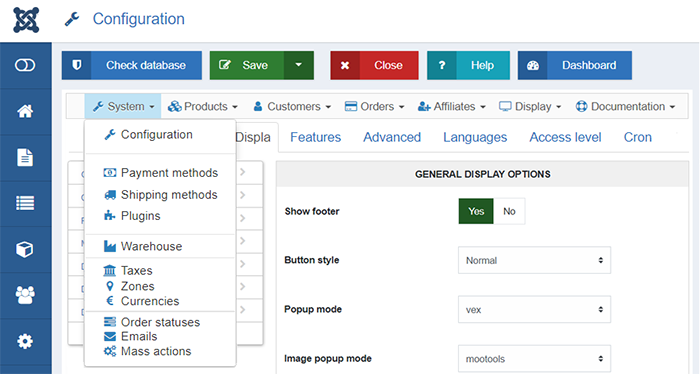This screenshot has height=374, width=700.
Task: Click the red Close button
Action: point(374,65)
